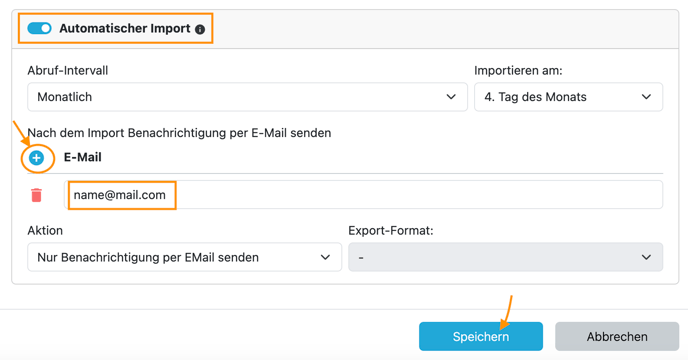The image size is (688, 360).
Task: Click into the name@mail.com e-mail field
Action: pyautogui.click(x=363, y=194)
